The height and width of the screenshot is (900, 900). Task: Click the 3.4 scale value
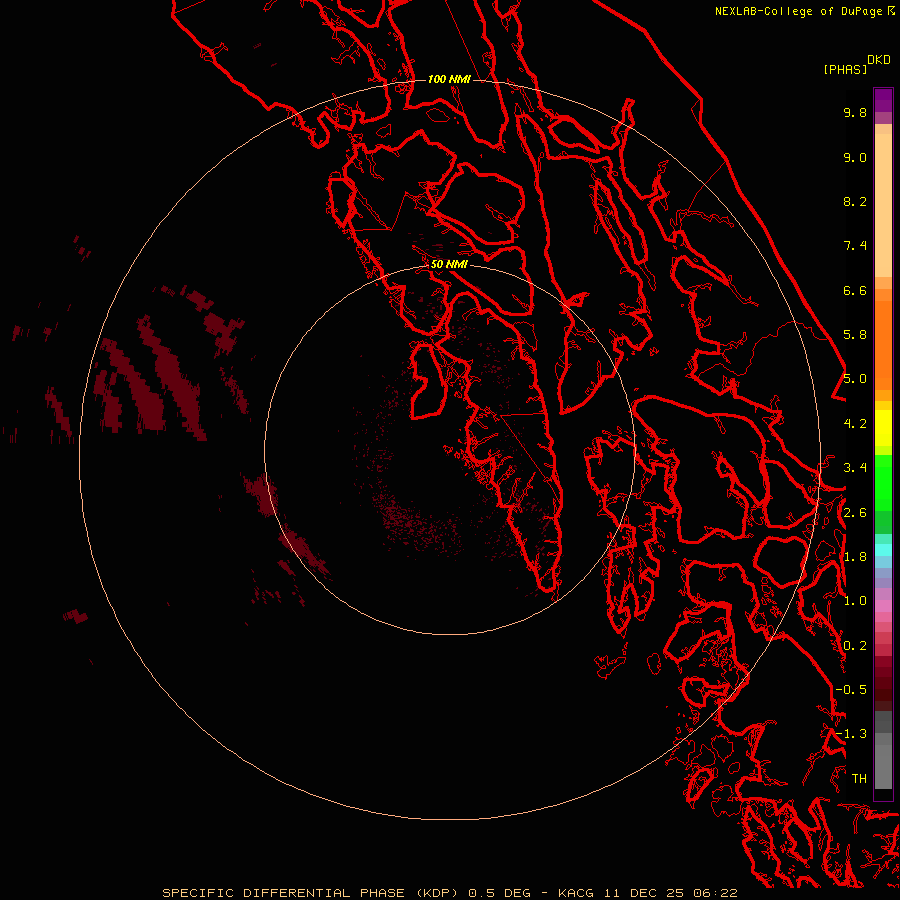[x=855, y=468]
